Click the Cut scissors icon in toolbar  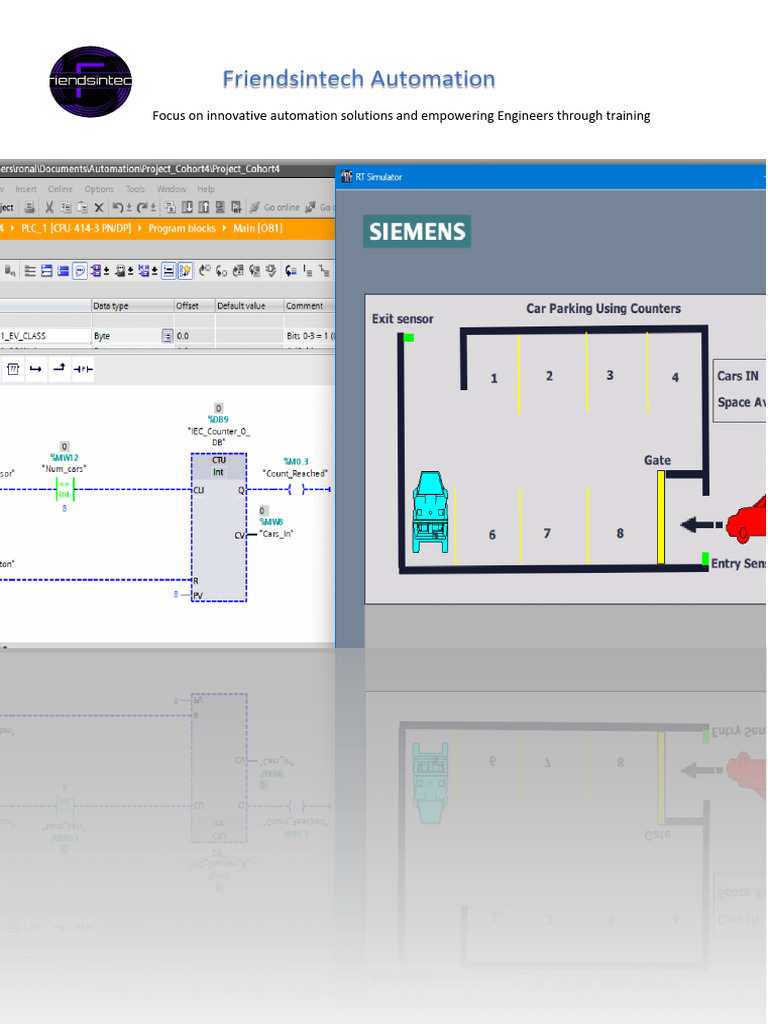48,207
